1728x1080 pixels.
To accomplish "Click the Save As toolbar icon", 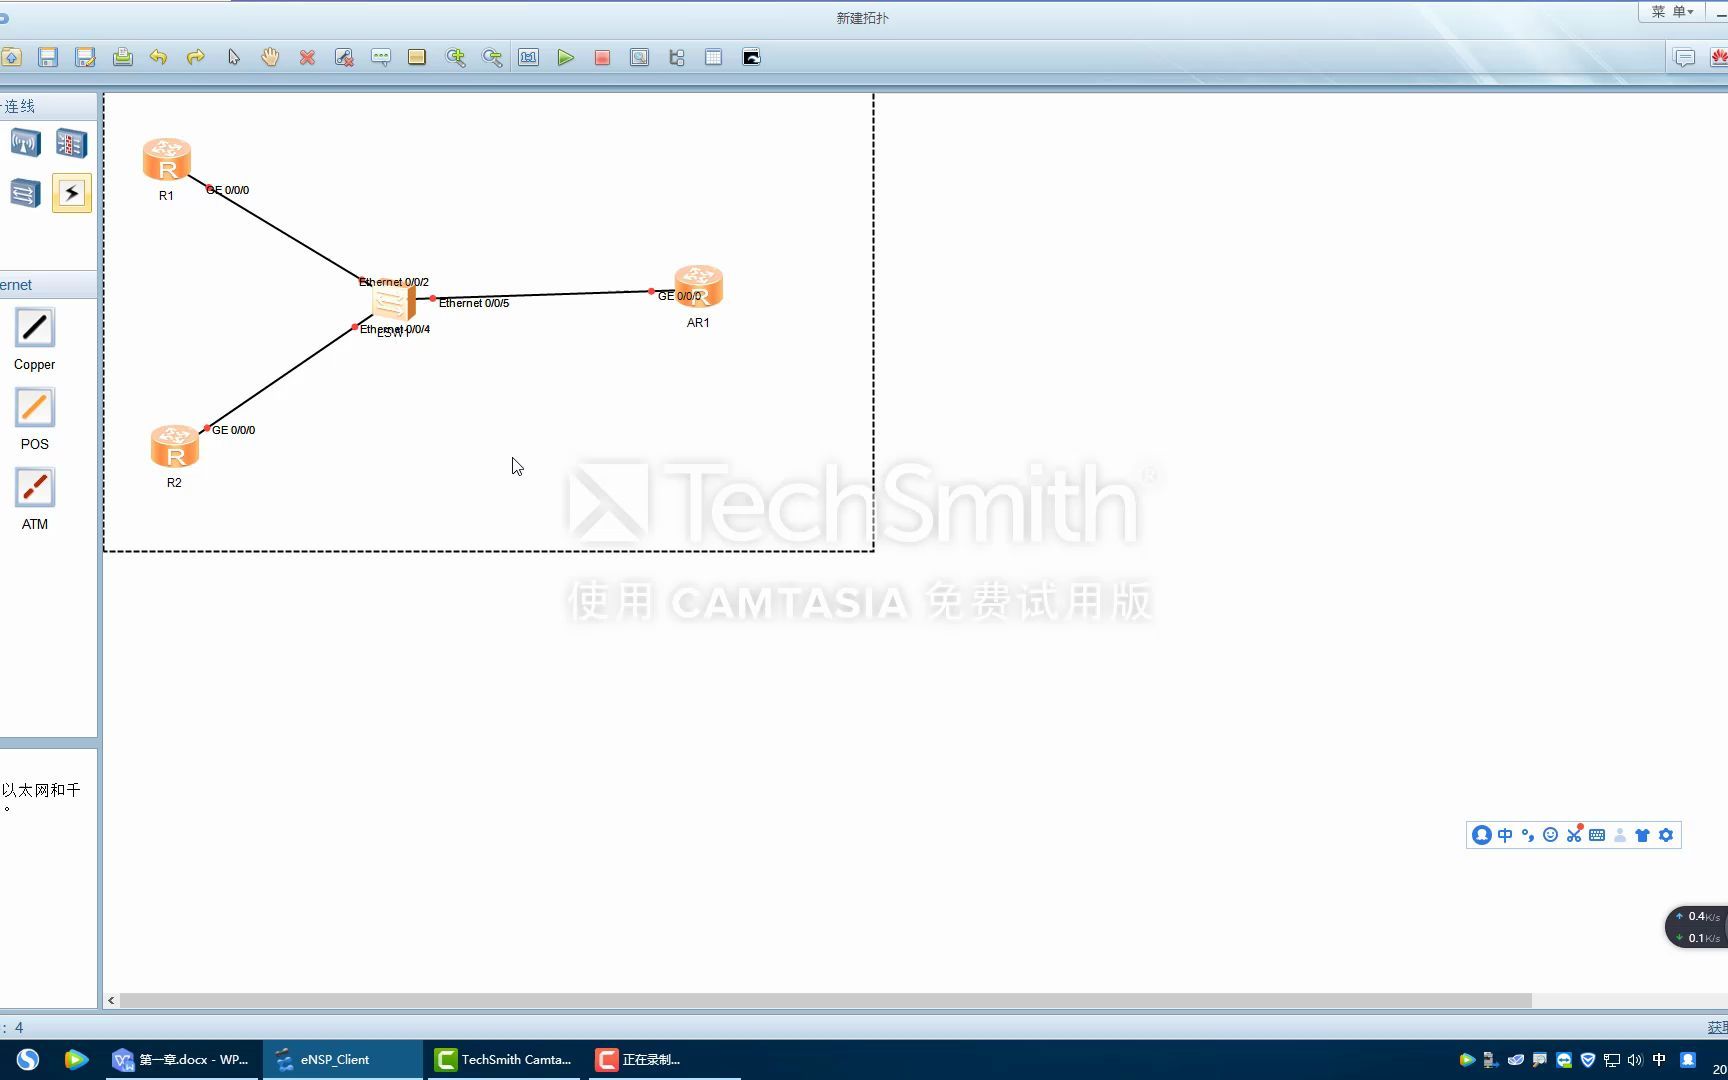I will (85, 57).
